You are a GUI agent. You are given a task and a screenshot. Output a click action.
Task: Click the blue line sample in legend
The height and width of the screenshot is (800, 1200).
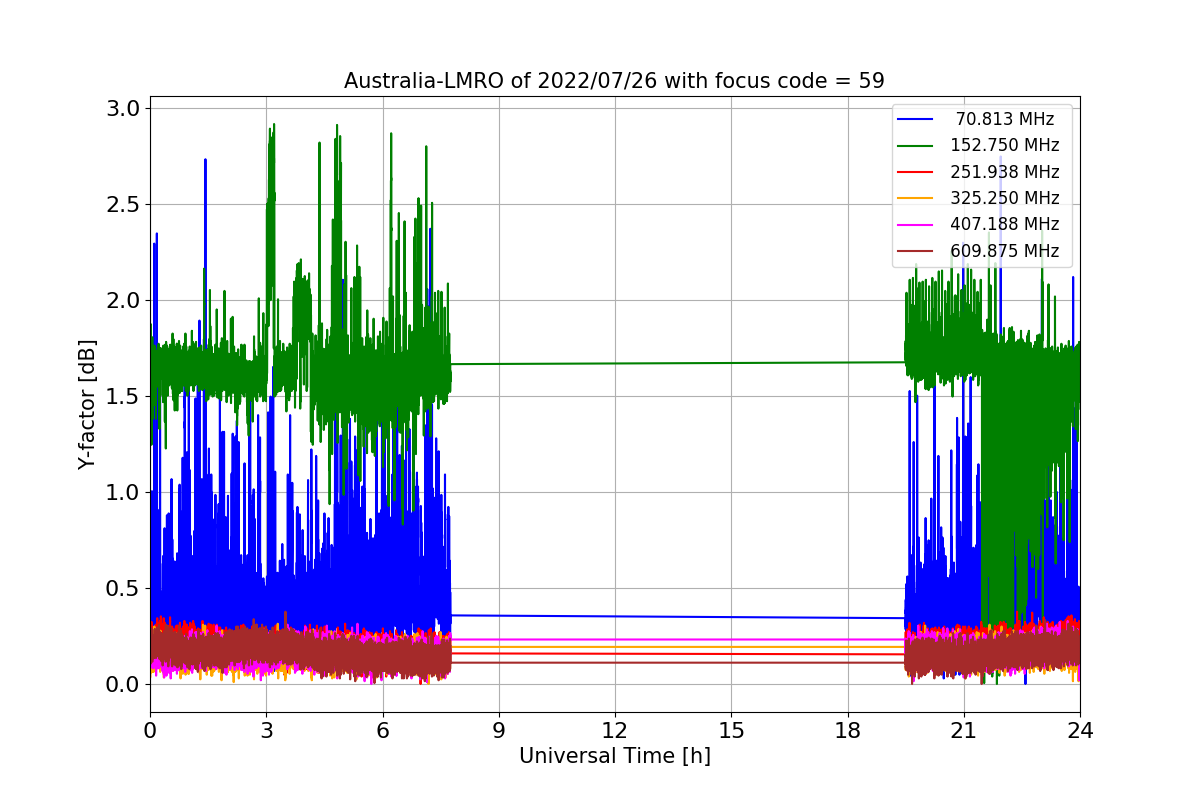pos(916,120)
